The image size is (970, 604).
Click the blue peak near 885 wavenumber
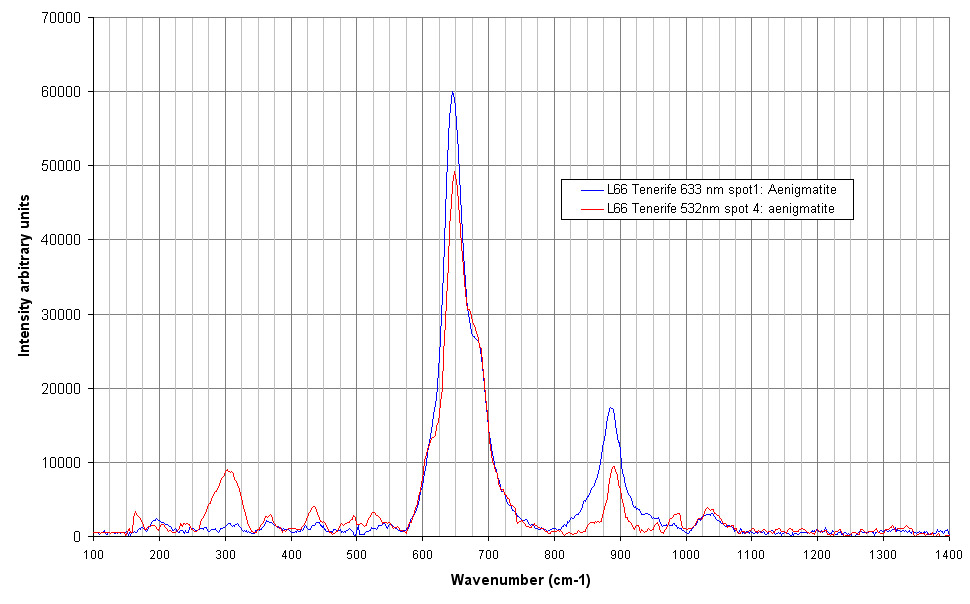[610, 408]
